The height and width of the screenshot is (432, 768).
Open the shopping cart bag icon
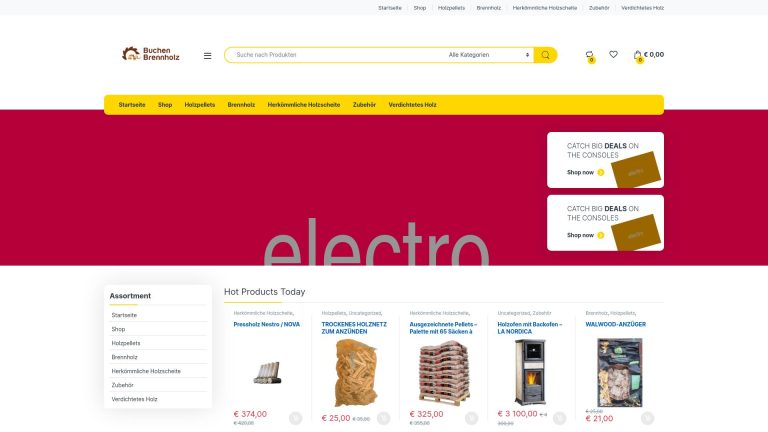click(x=638, y=55)
